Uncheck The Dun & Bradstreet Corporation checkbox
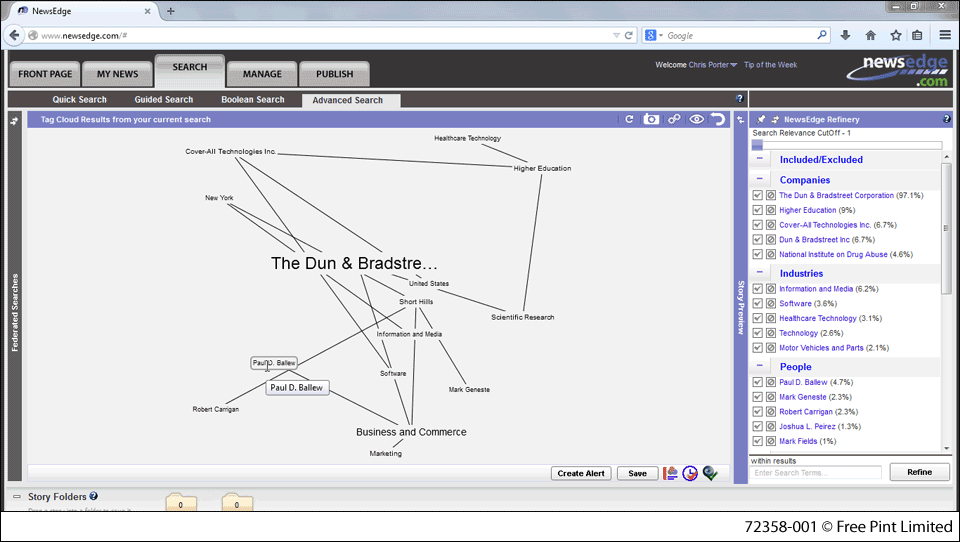This screenshot has width=960, height=542. 757,196
